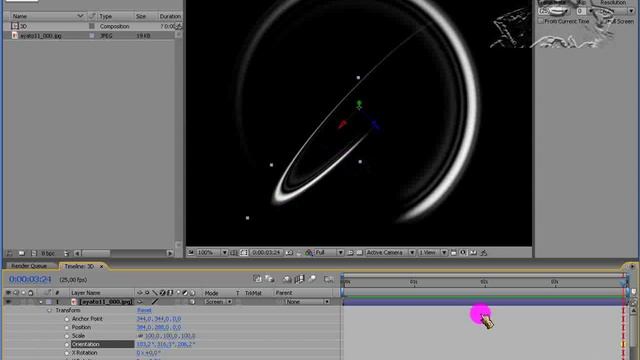Toggle the transparency grid icon

tap(359, 253)
